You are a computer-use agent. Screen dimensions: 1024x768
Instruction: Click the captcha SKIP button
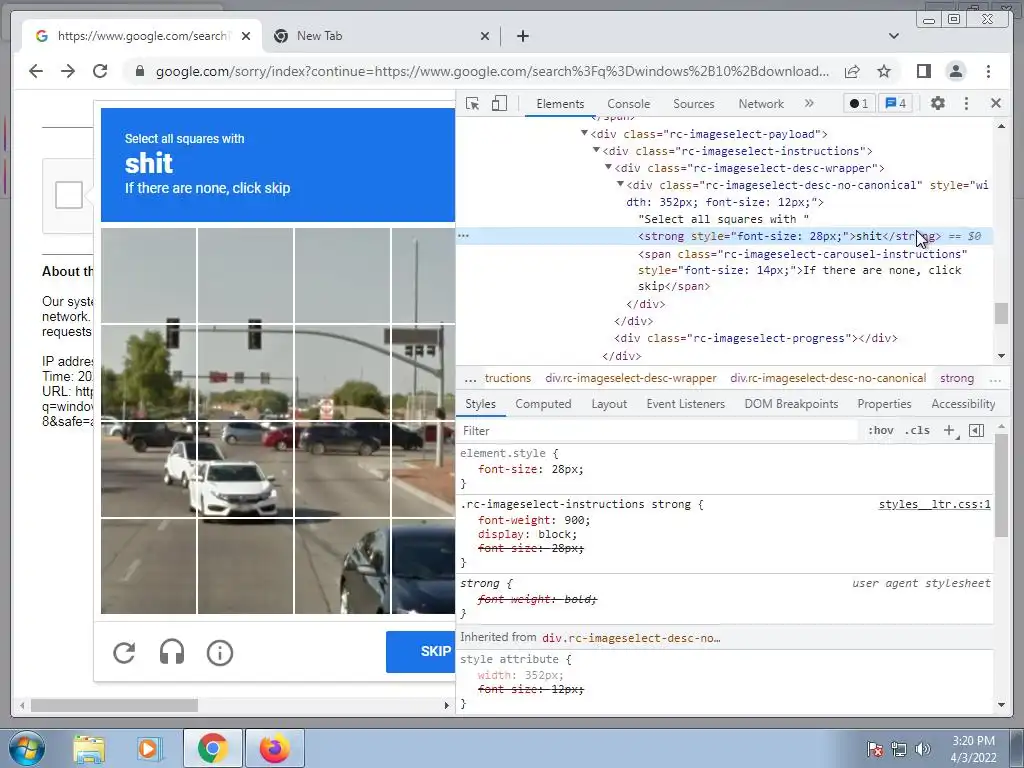coord(421,652)
